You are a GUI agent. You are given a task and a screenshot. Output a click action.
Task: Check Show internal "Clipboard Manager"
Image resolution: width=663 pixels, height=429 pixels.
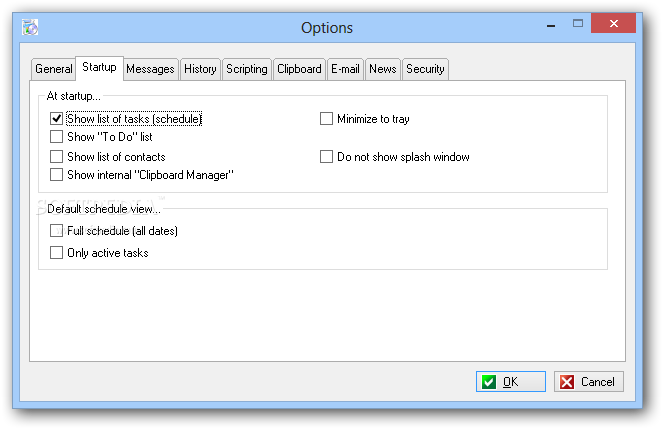(x=57, y=175)
